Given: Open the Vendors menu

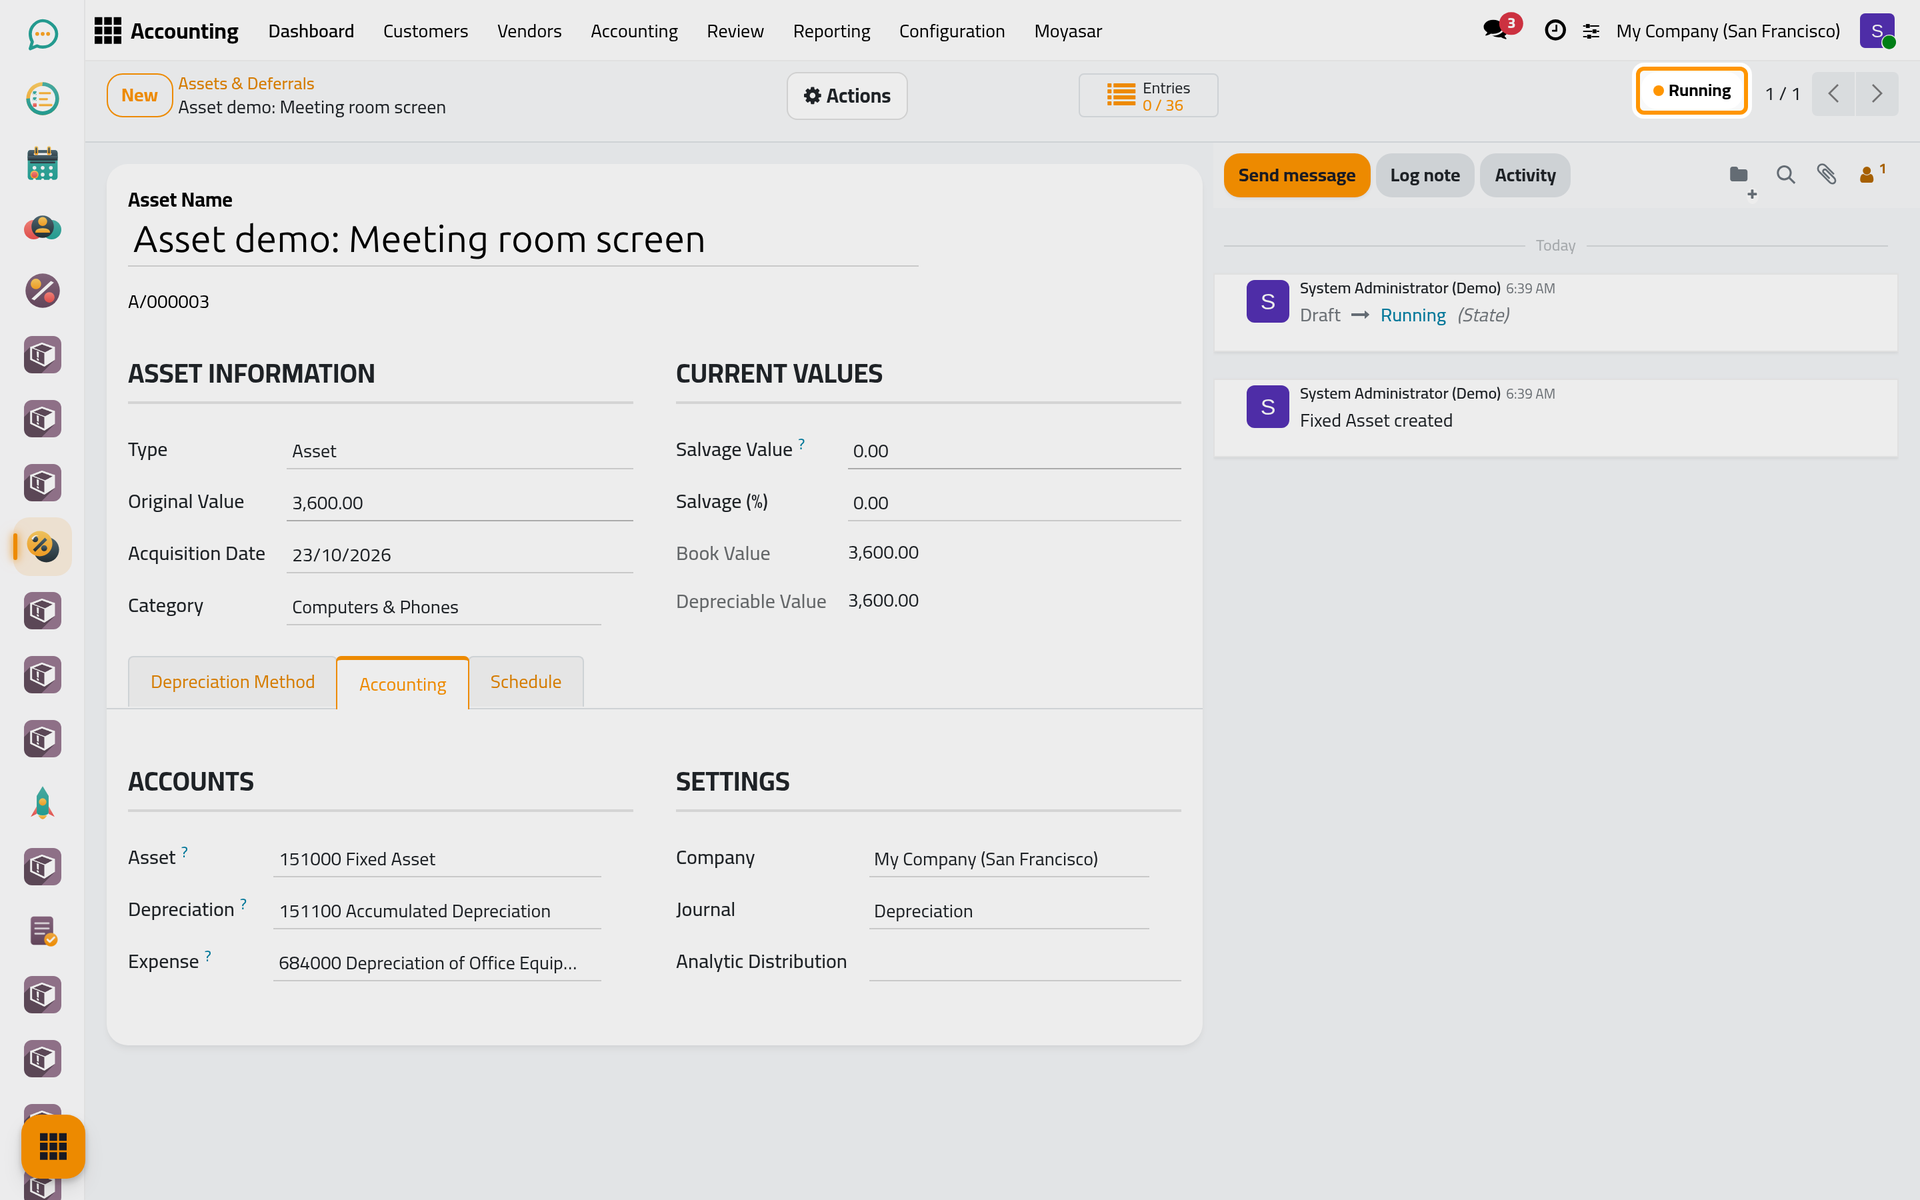Looking at the screenshot, I should 529,31.
